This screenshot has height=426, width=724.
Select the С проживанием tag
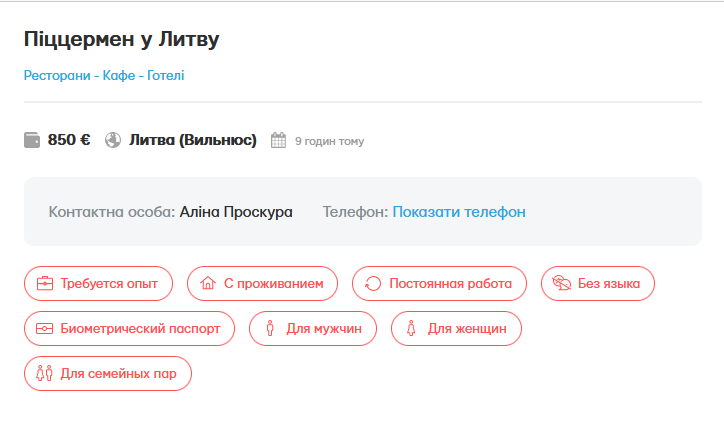(262, 284)
